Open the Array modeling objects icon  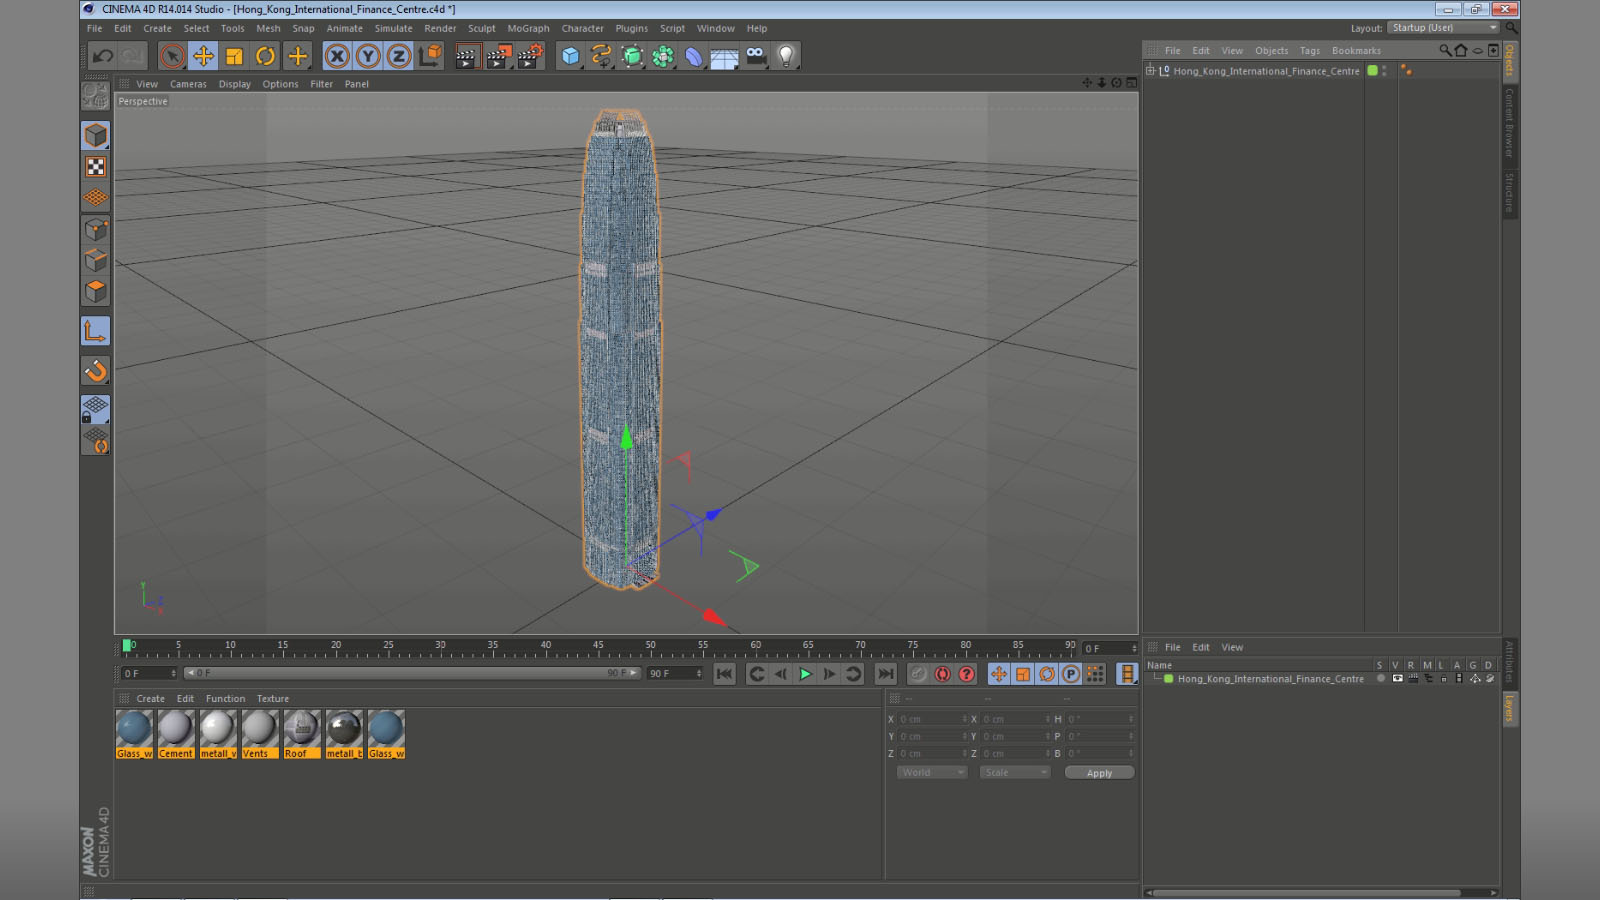(663, 56)
